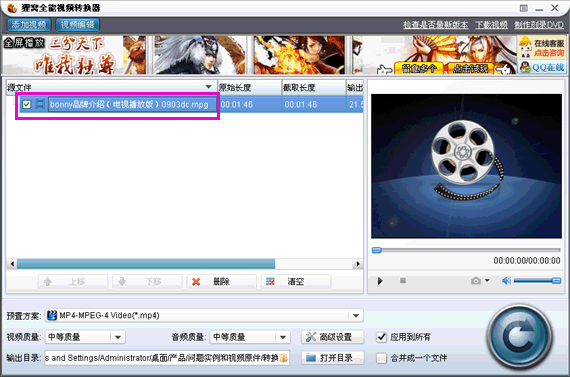
Task: Take a snapshot with camera icon
Action: 476,281
